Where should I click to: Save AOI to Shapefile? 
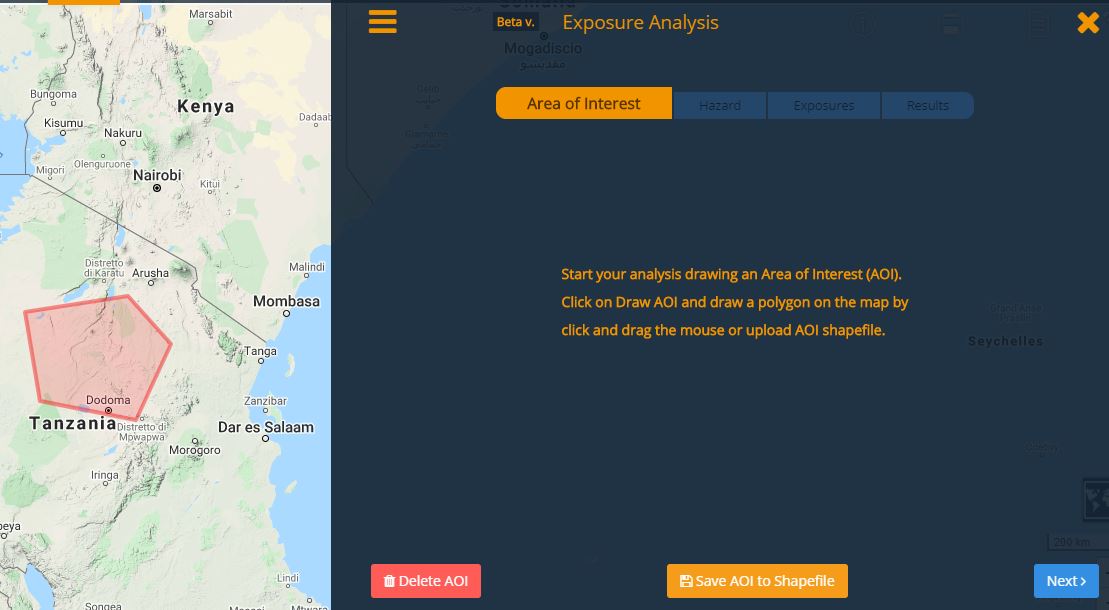pyautogui.click(x=757, y=581)
